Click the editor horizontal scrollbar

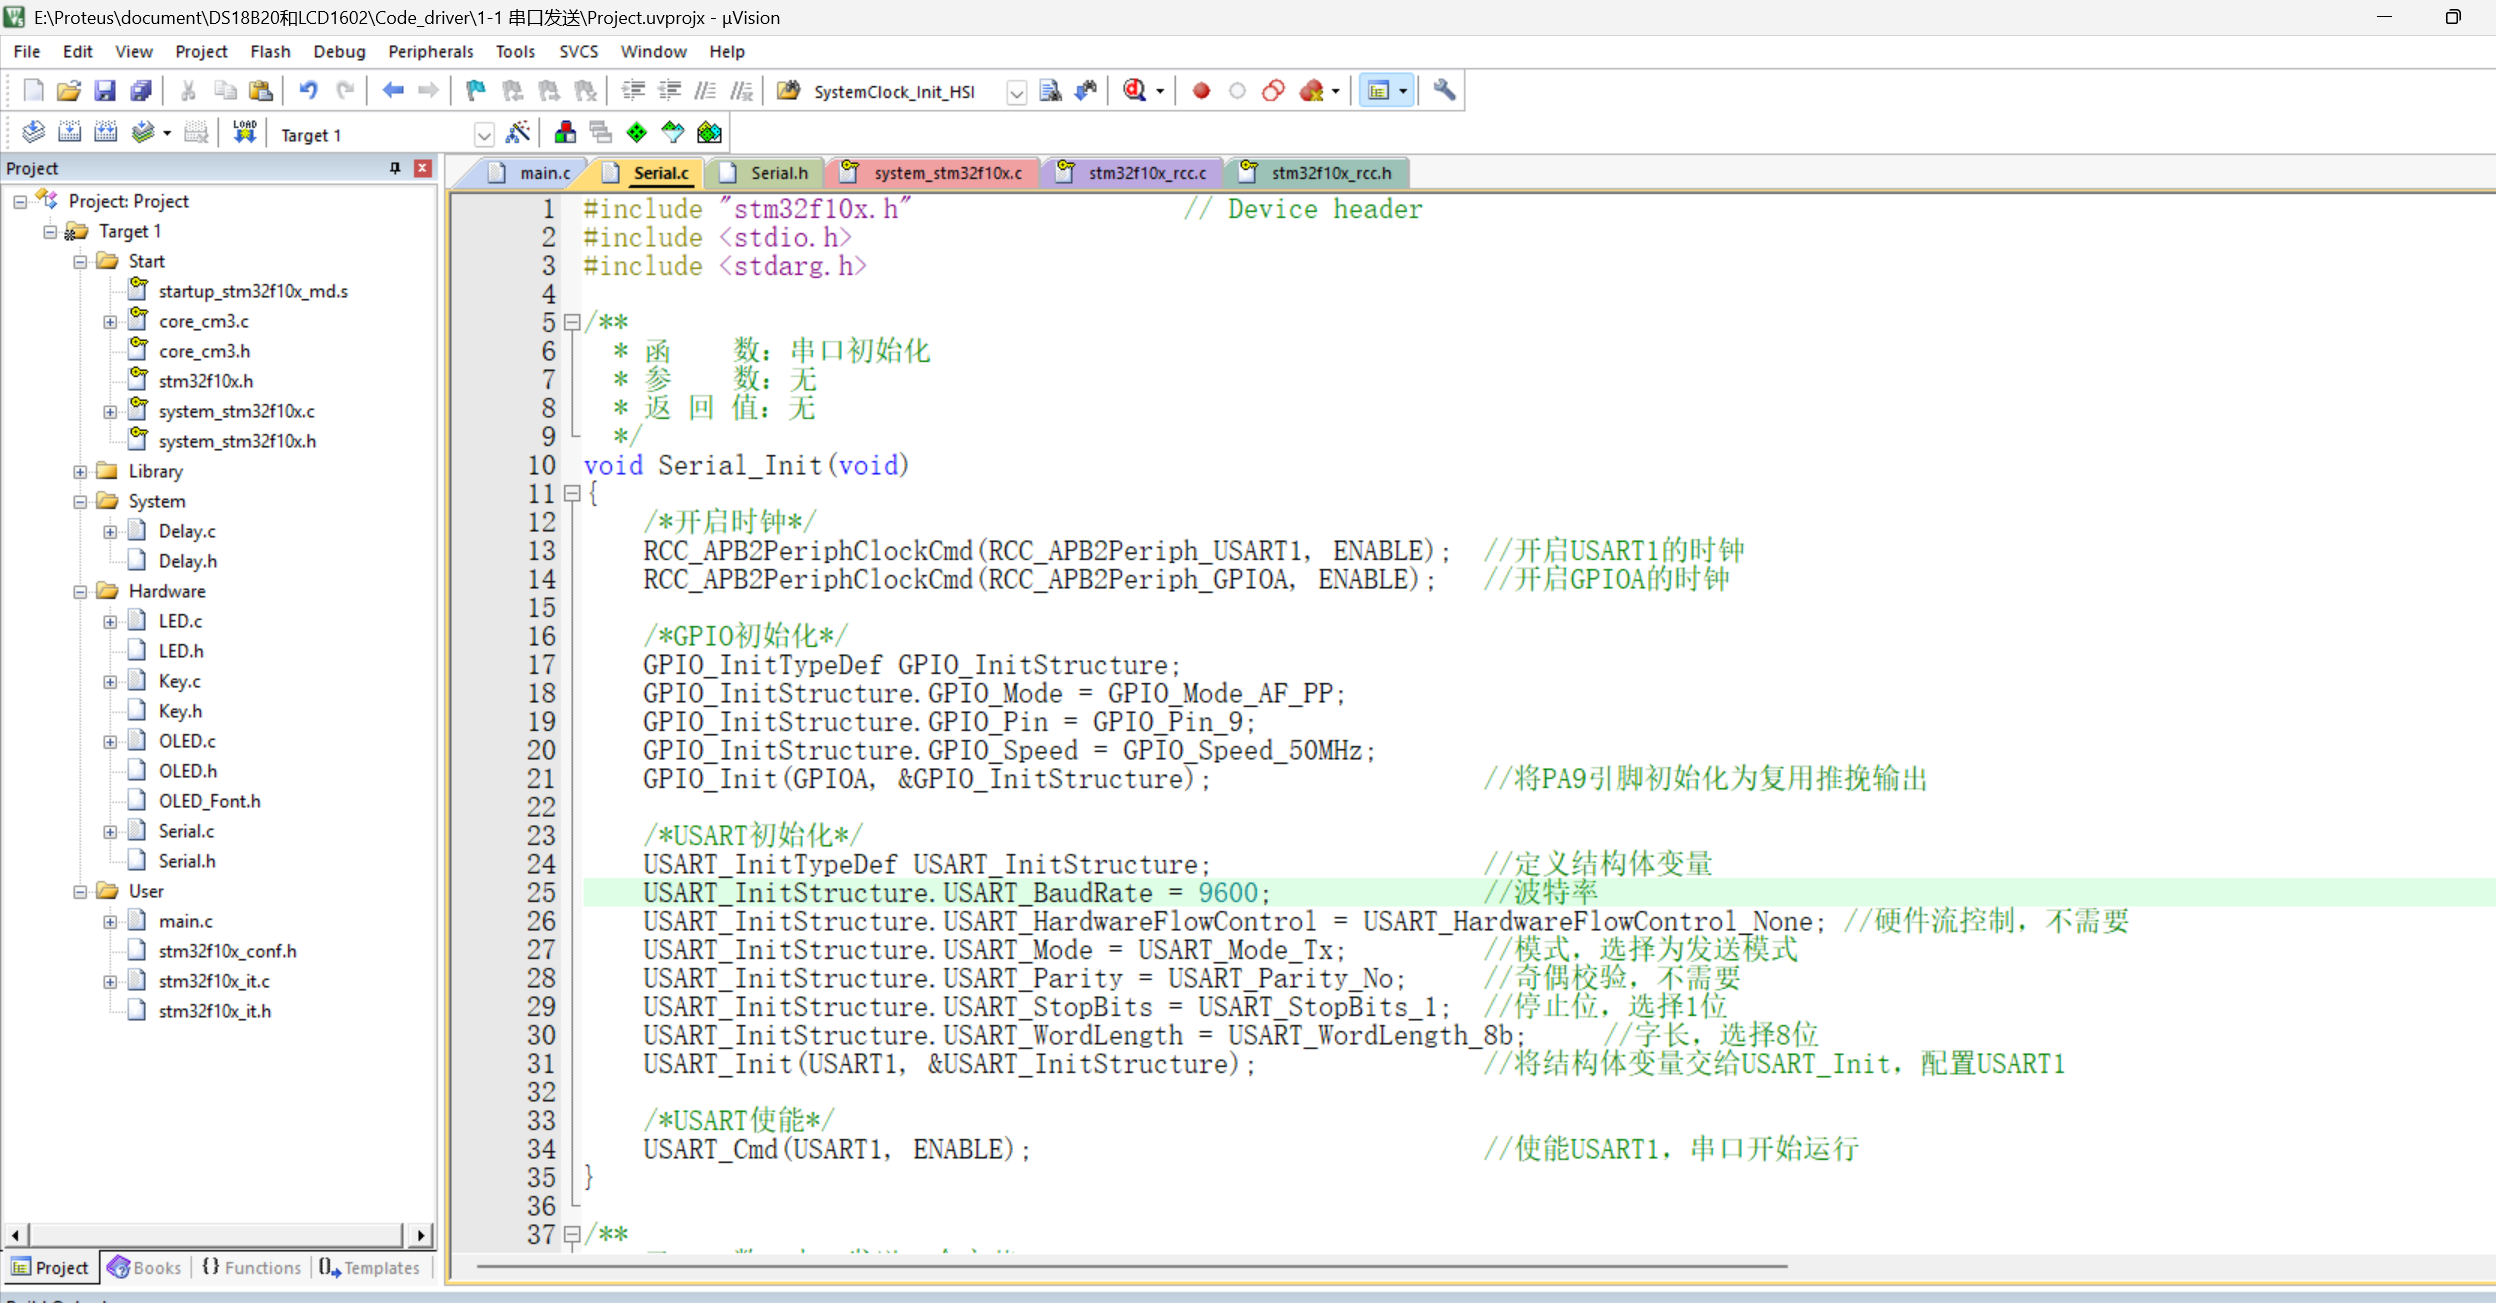[1132, 1266]
